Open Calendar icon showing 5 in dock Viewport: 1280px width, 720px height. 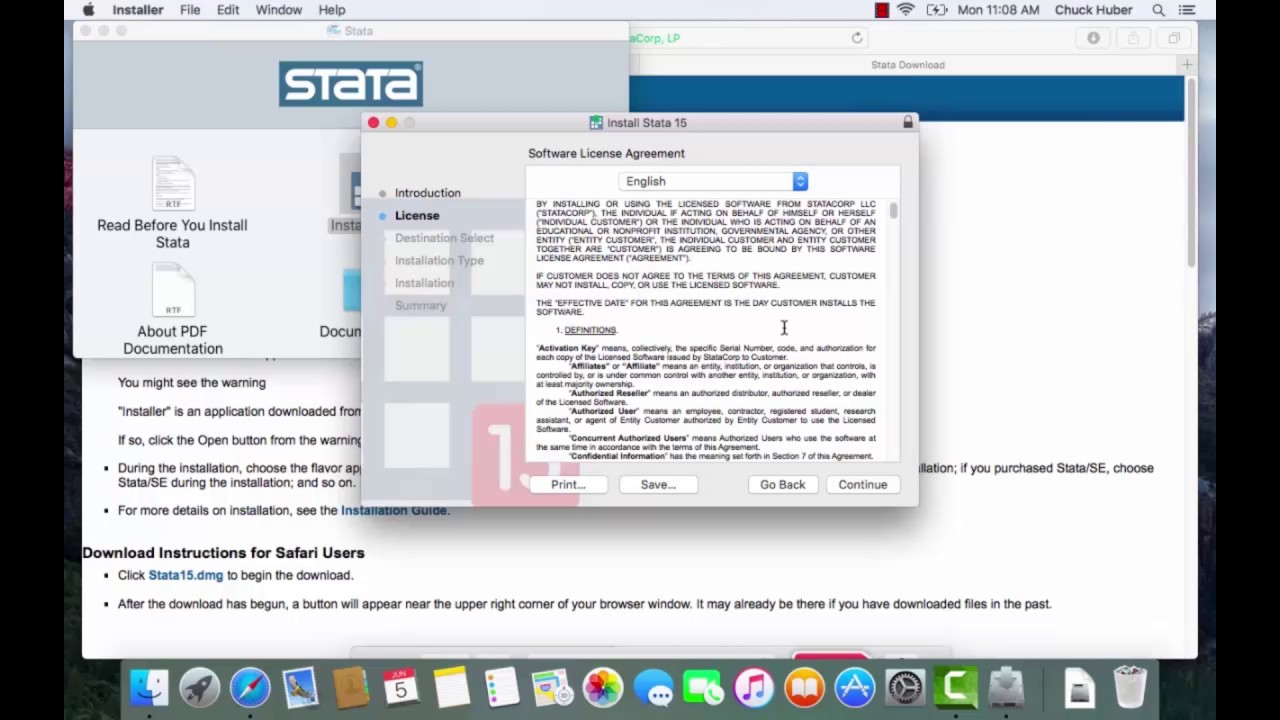(401, 688)
